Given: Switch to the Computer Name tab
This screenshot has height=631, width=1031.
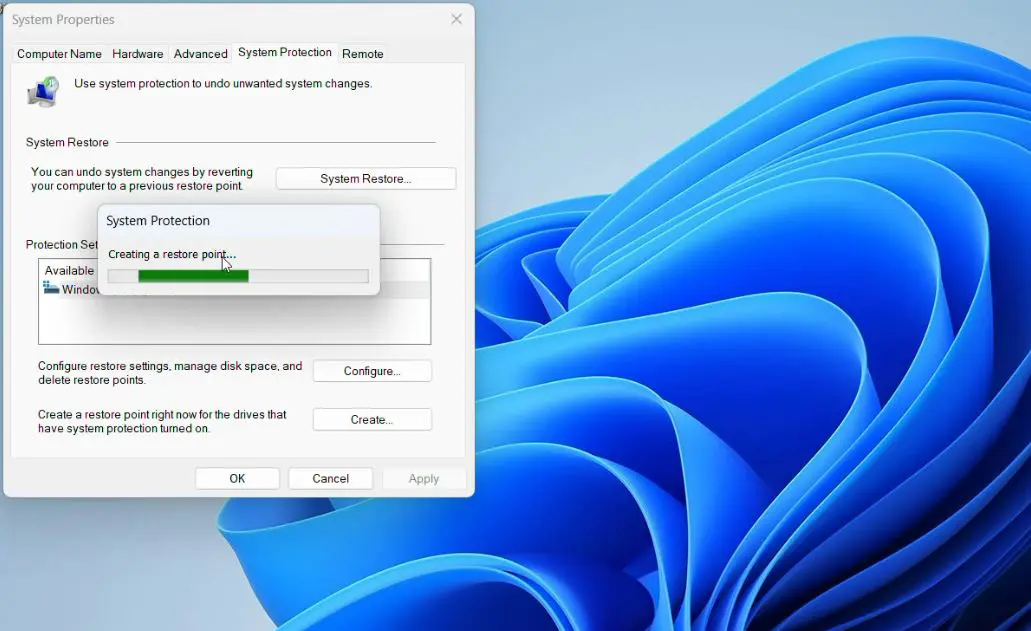Looking at the screenshot, I should click(x=58, y=54).
